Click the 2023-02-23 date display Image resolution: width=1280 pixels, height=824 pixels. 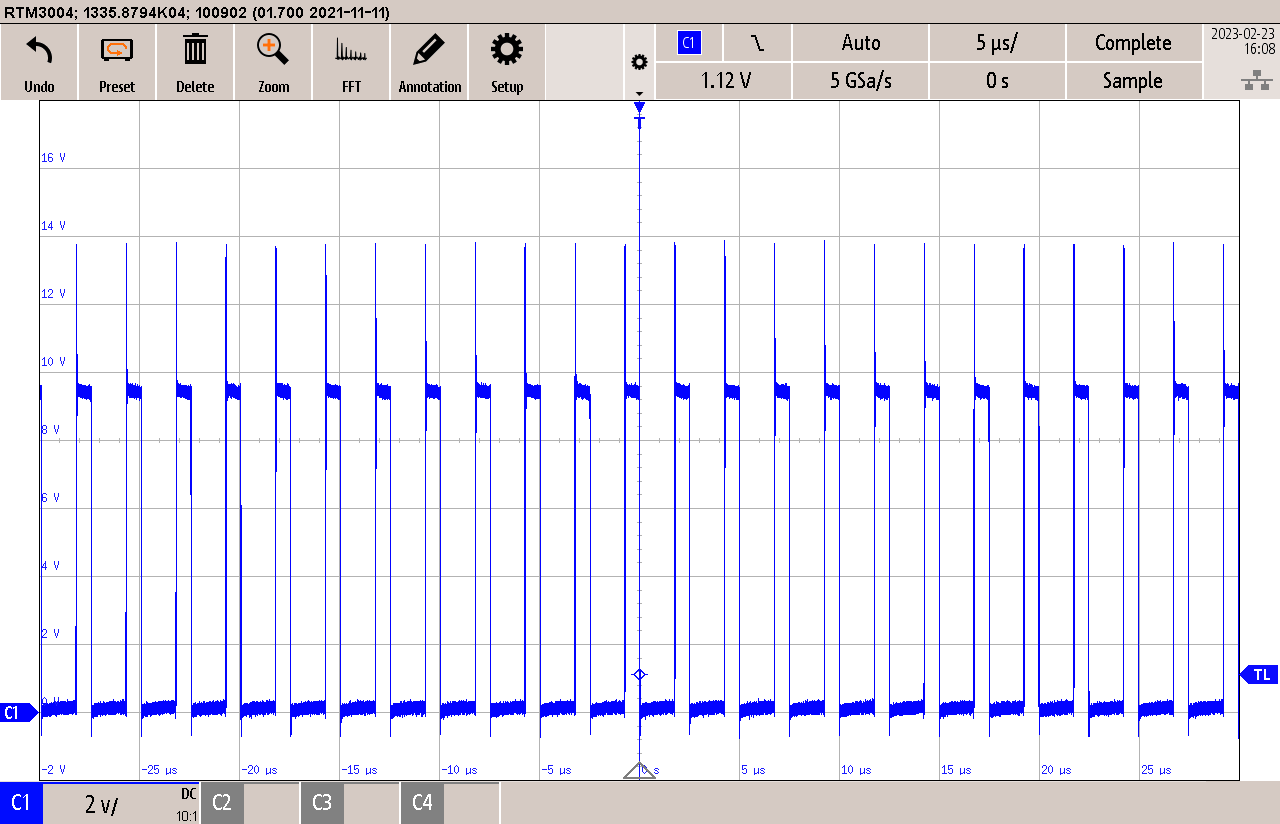(x=1243, y=33)
